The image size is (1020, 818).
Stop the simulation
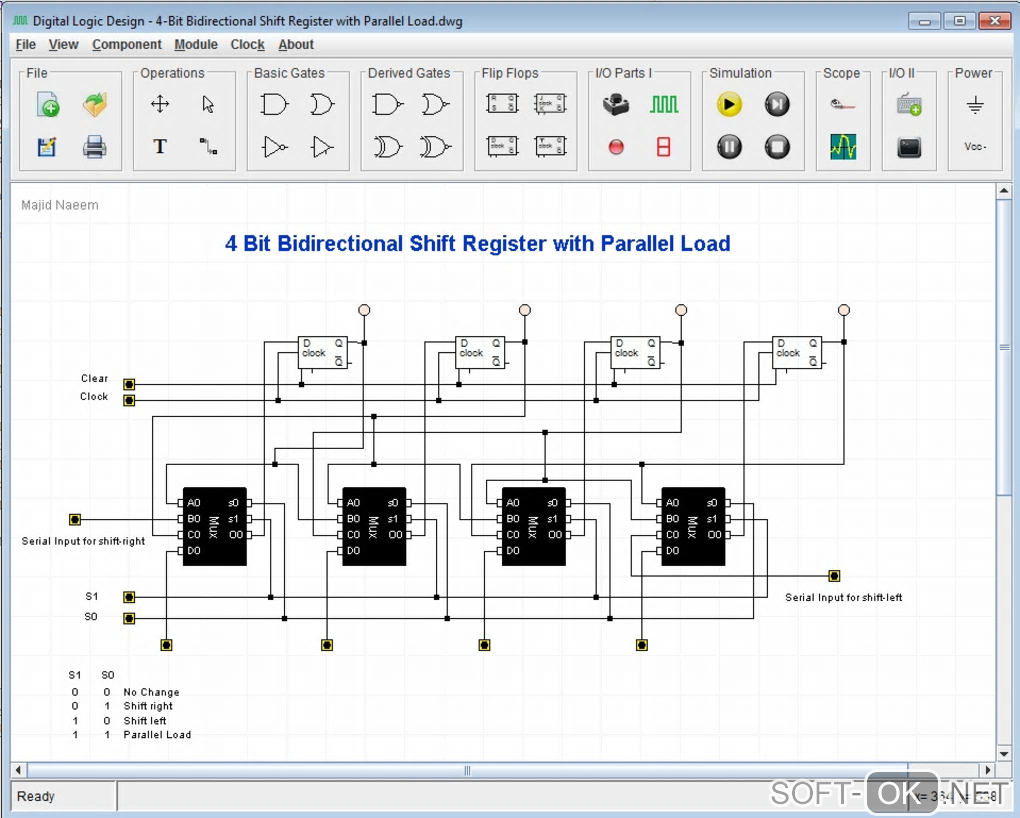pyautogui.click(x=777, y=147)
